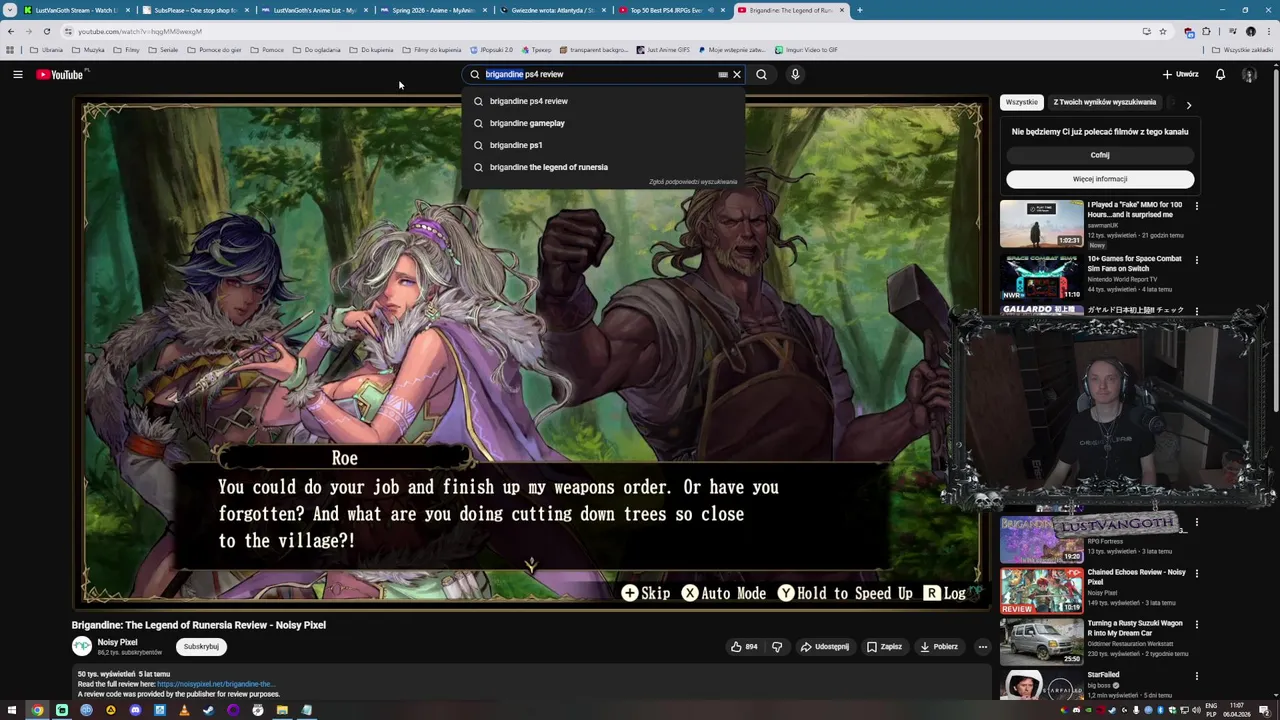Viewport: 1280px width, 720px height.
Task: Run search with magnifying glass button
Action: pyautogui.click(x=762, y=74)
